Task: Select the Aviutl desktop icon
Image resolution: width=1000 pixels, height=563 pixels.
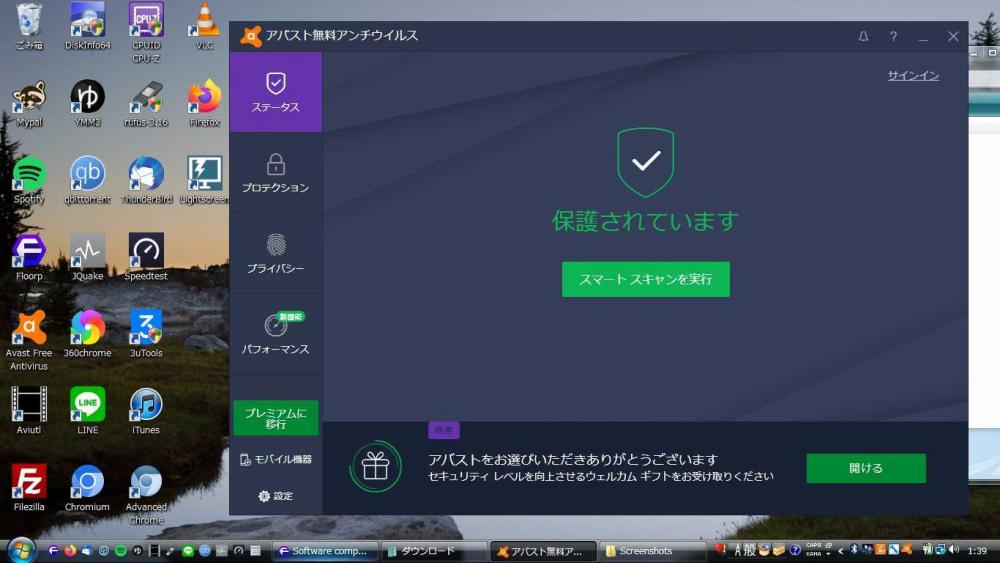Action: click(29, 411)
